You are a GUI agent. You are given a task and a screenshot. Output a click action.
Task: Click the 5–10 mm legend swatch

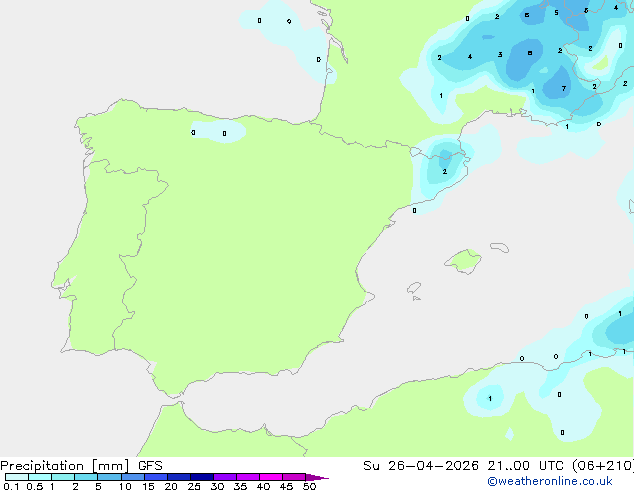click(x=109, y=477)
